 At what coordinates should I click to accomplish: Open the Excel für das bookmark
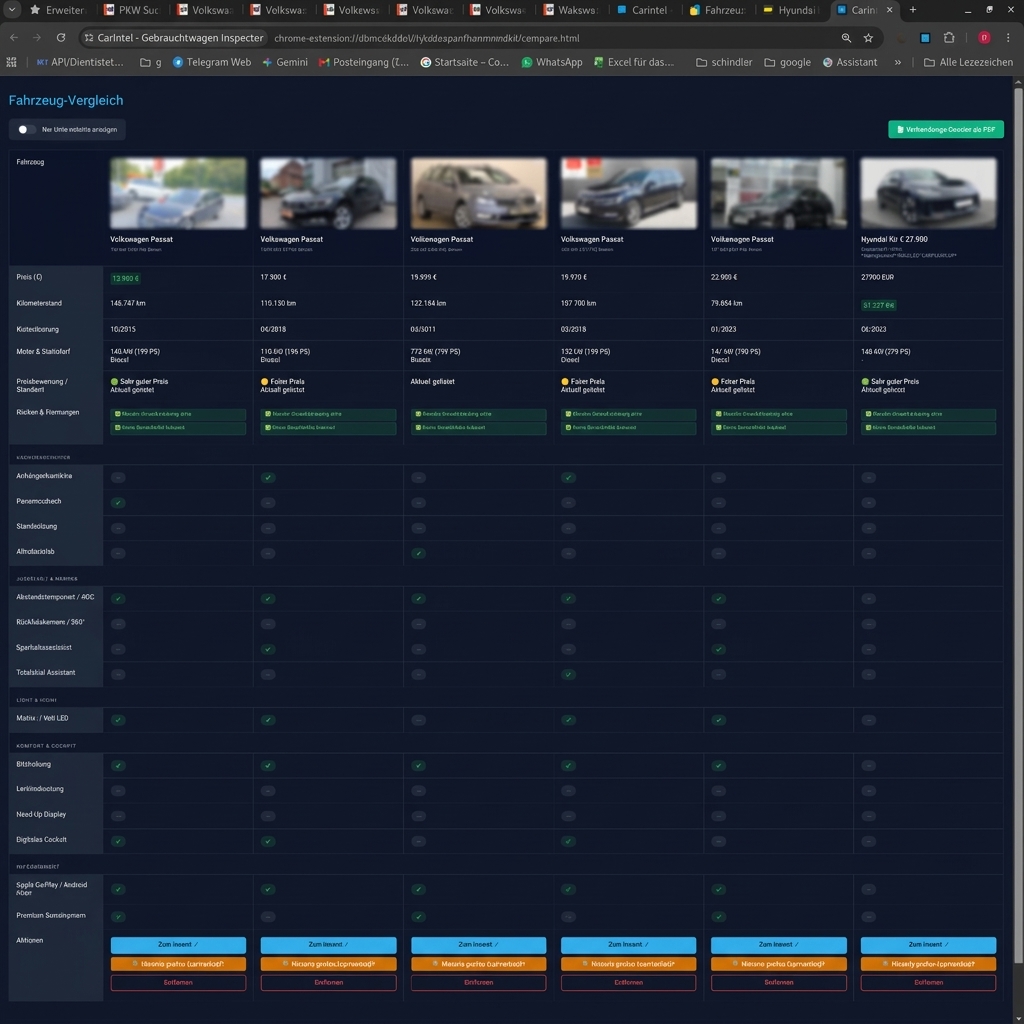633,62
